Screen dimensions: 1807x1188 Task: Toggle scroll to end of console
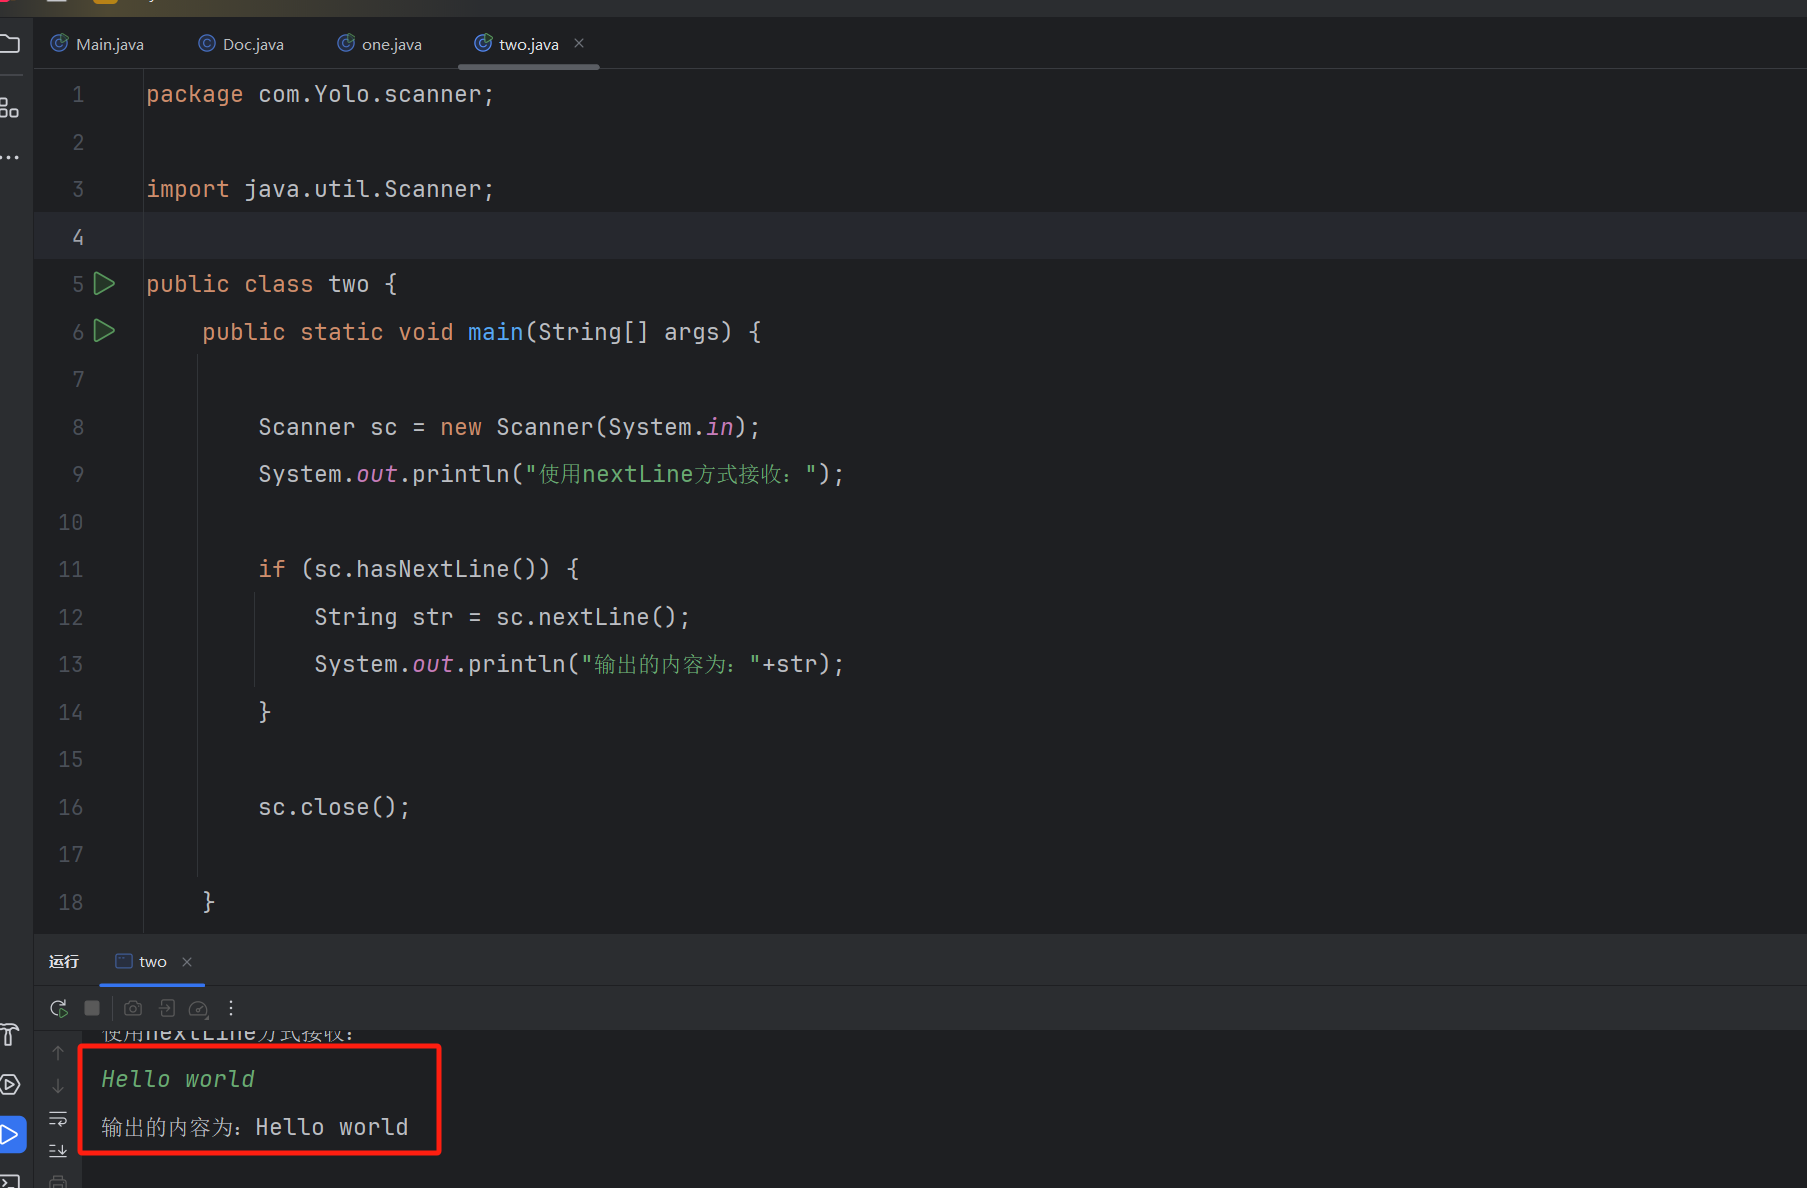tap(58, 1151)
